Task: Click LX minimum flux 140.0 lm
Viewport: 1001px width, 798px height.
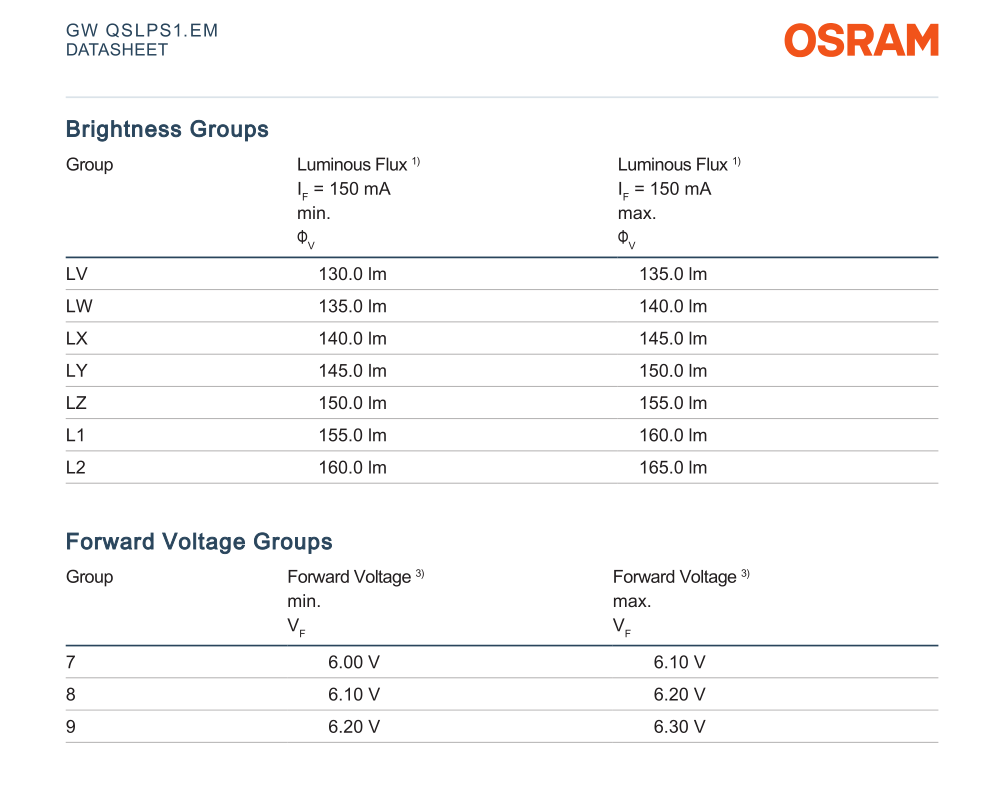Action: pyautogui.click(x=352, y=338)
